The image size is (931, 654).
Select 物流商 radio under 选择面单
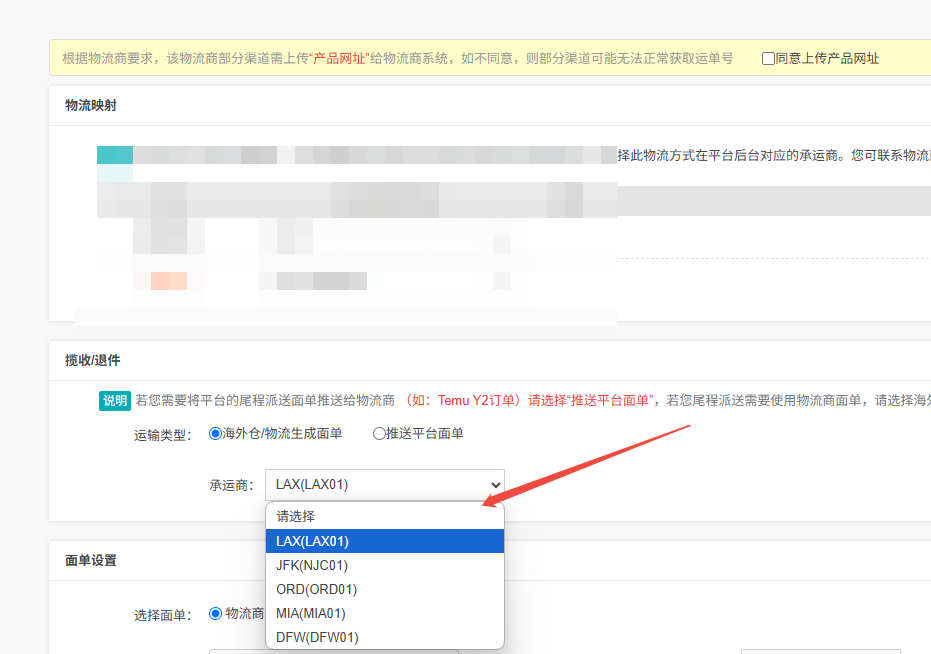[x=215, y=614]
